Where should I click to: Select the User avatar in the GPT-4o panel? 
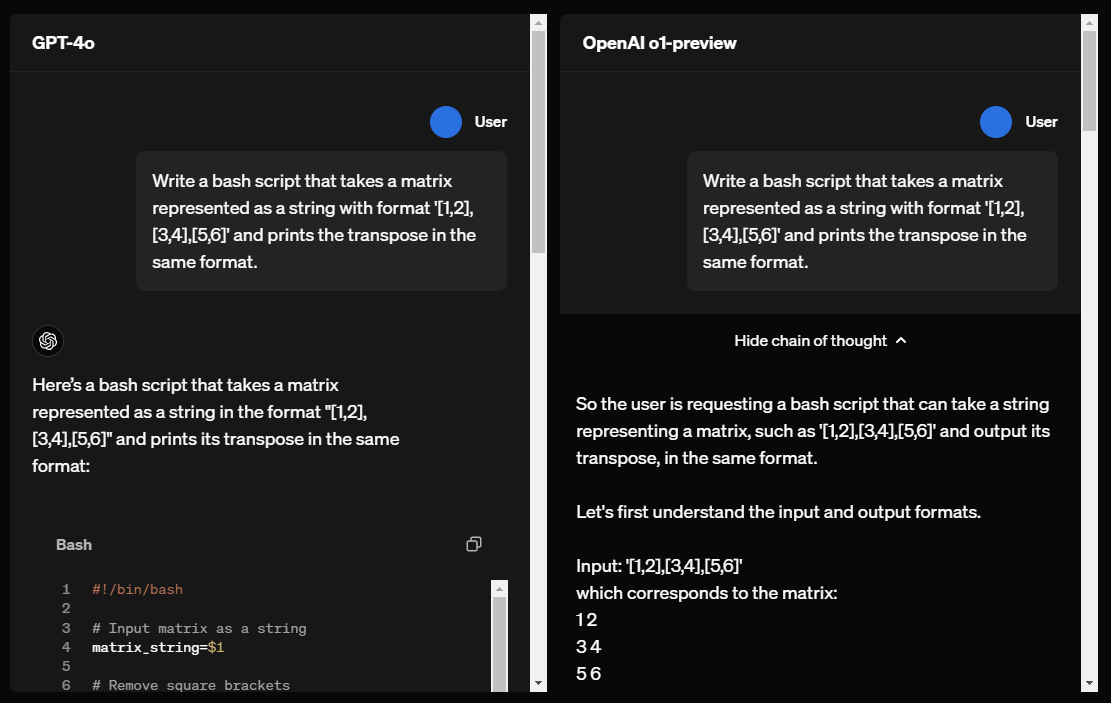click(444, 121)
